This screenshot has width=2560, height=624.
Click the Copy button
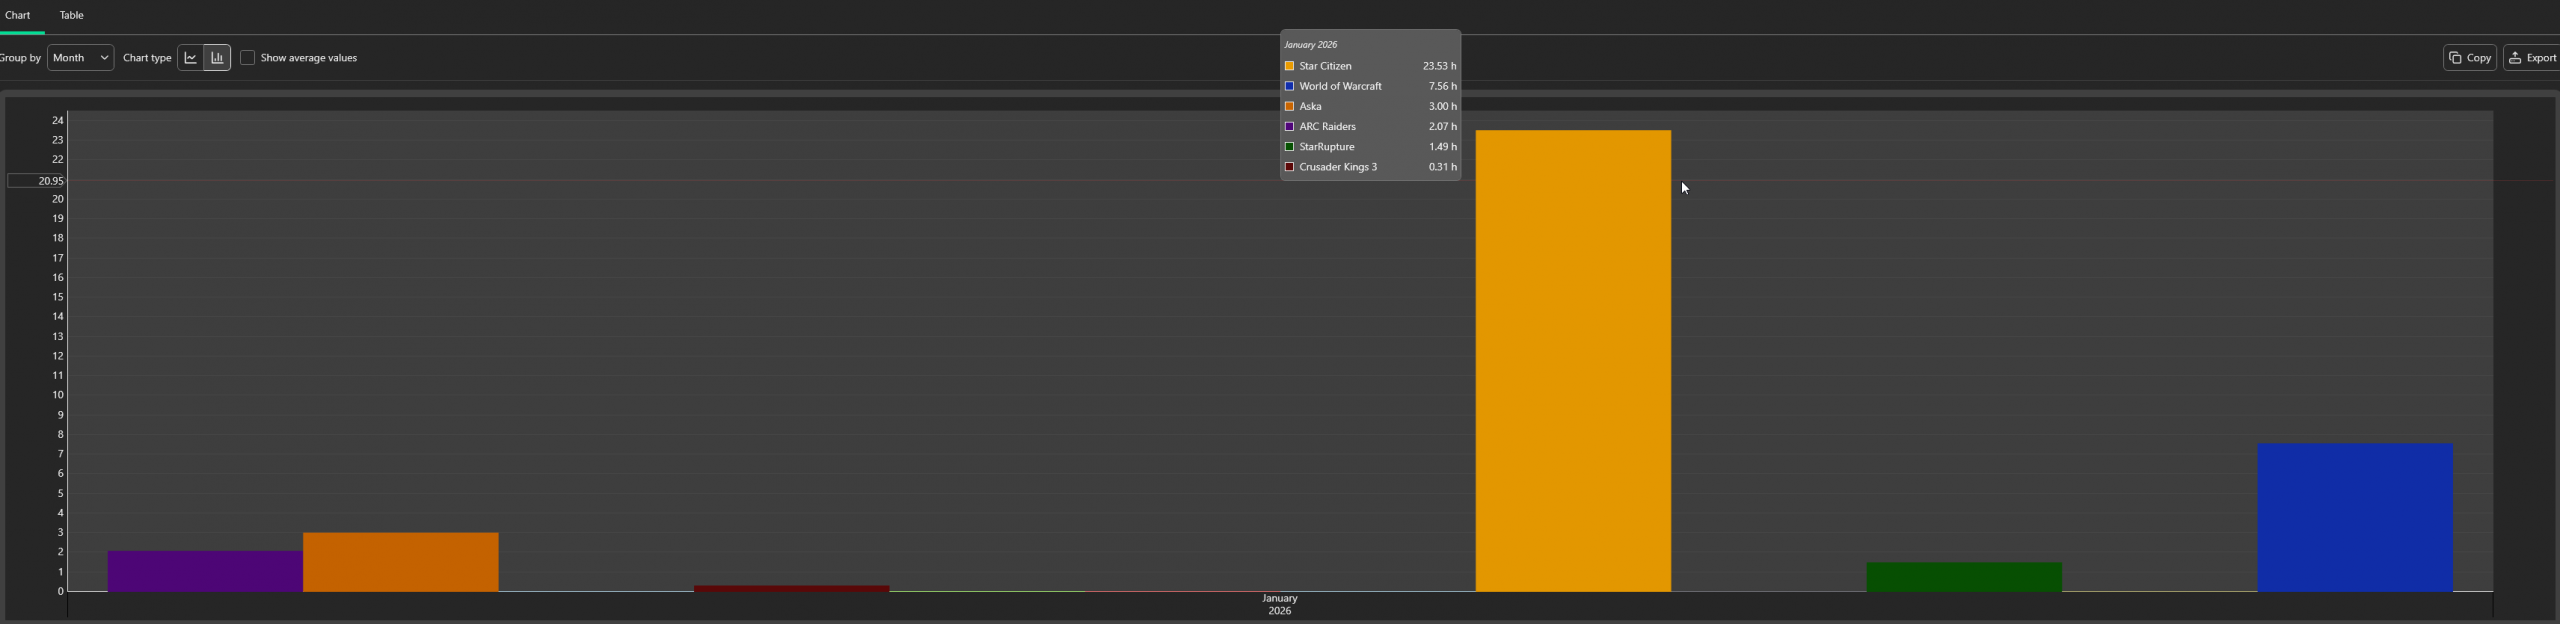[2469, 58]
